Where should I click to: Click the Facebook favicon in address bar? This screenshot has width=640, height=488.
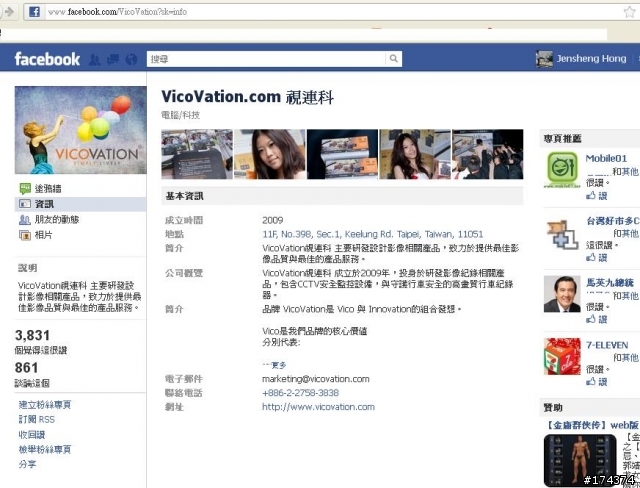(34, 12)
